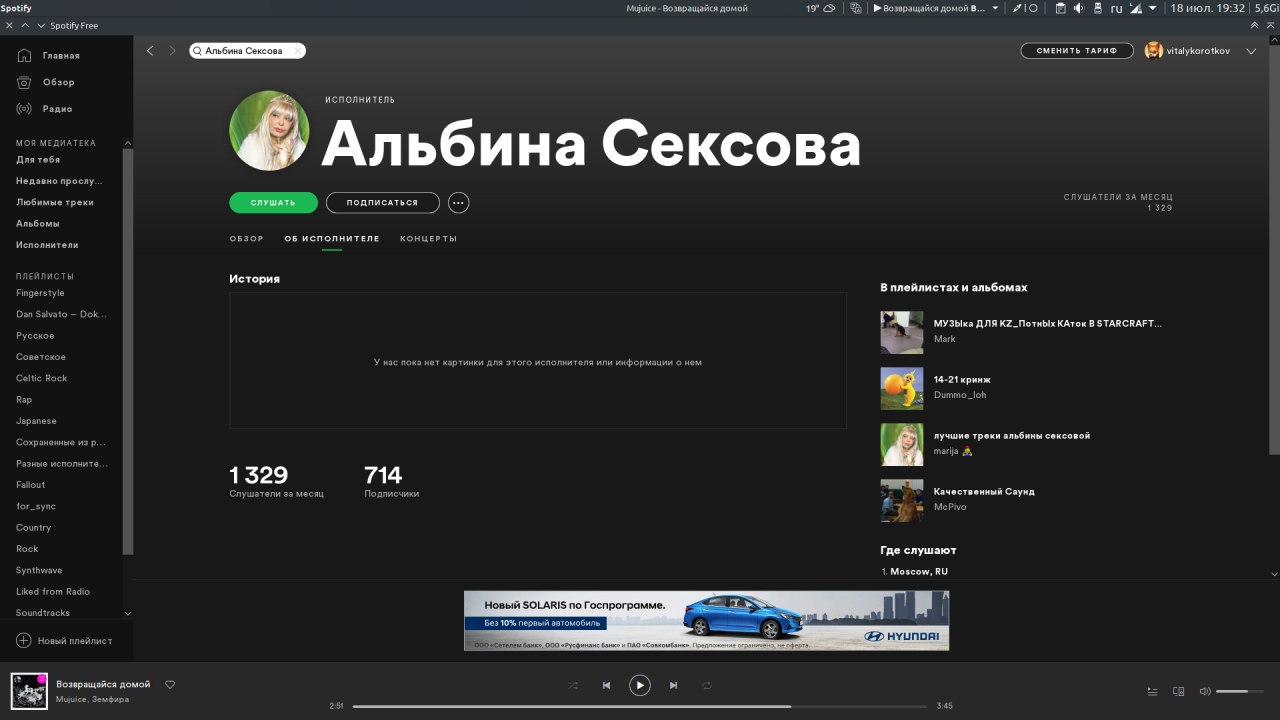Open the Советское playlist
1280x720 pixels.
pyautogui.click(x=41, y=357)
